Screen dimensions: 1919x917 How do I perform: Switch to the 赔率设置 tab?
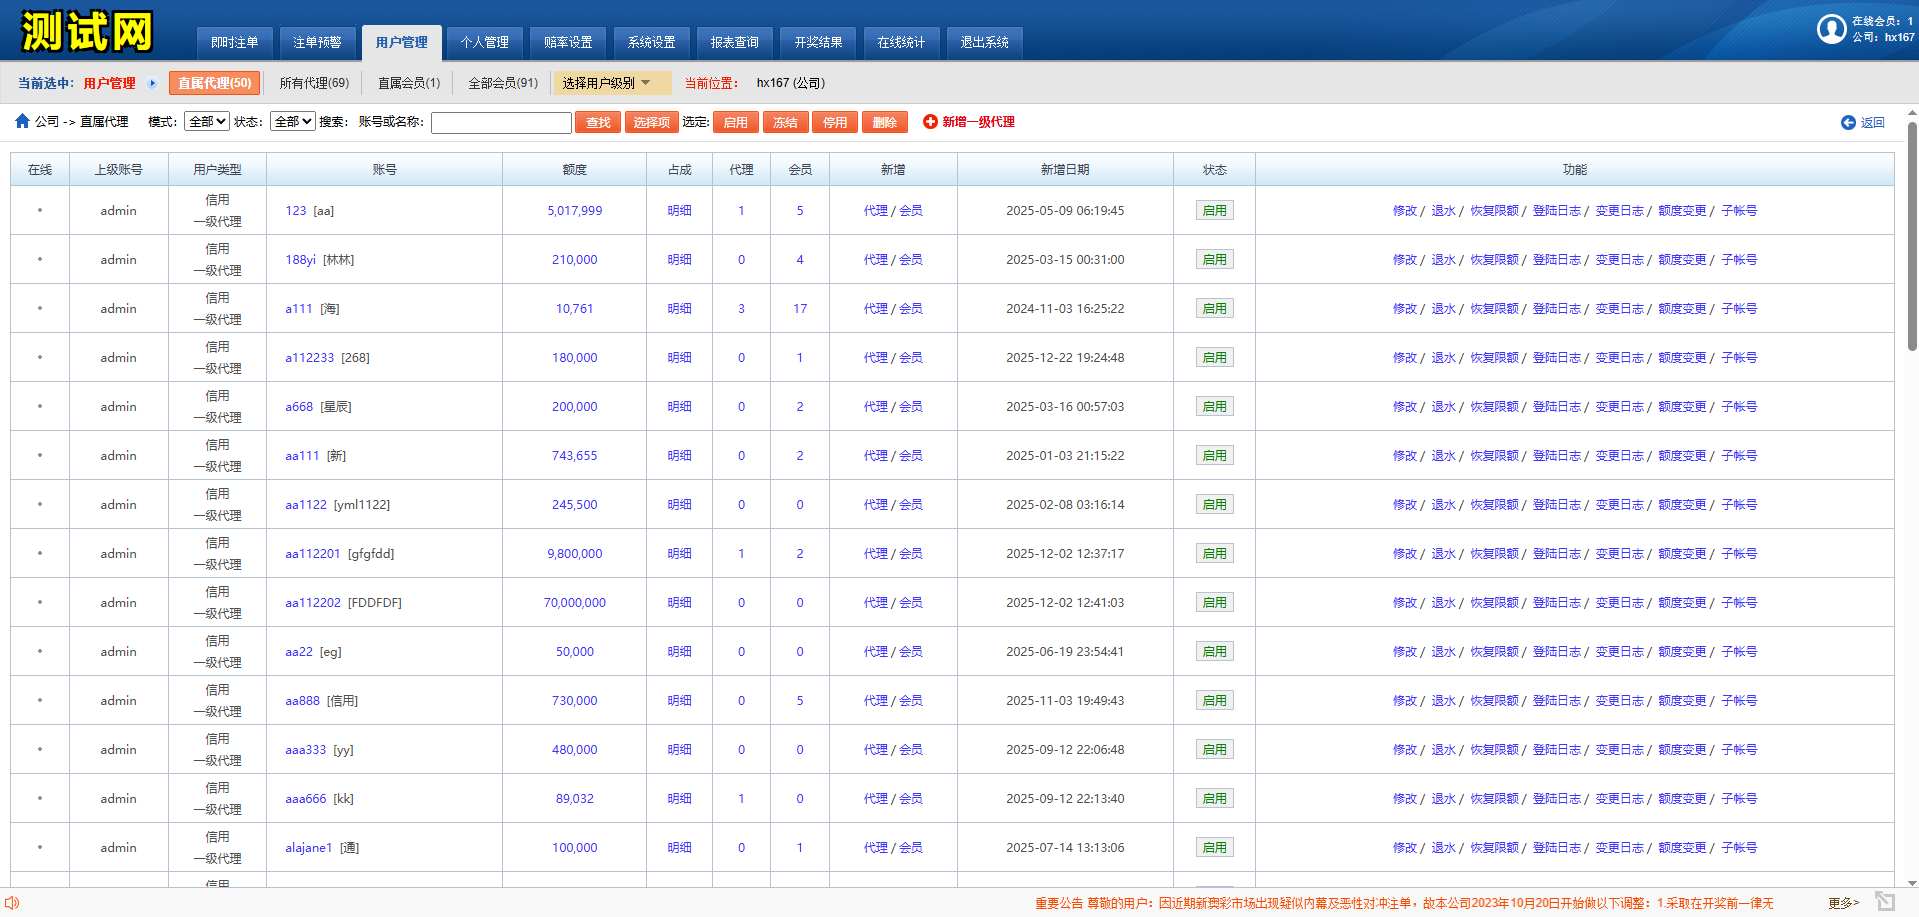coord(568,42)
